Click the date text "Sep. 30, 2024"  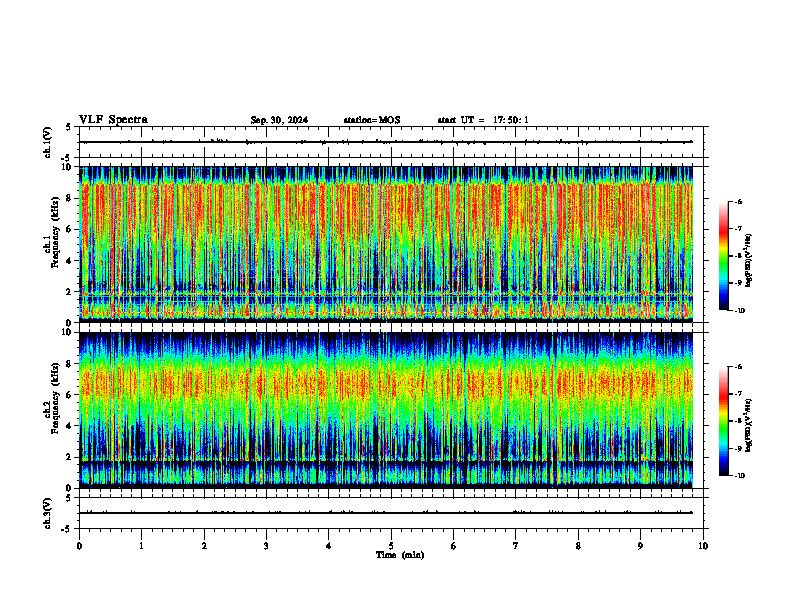279,120
